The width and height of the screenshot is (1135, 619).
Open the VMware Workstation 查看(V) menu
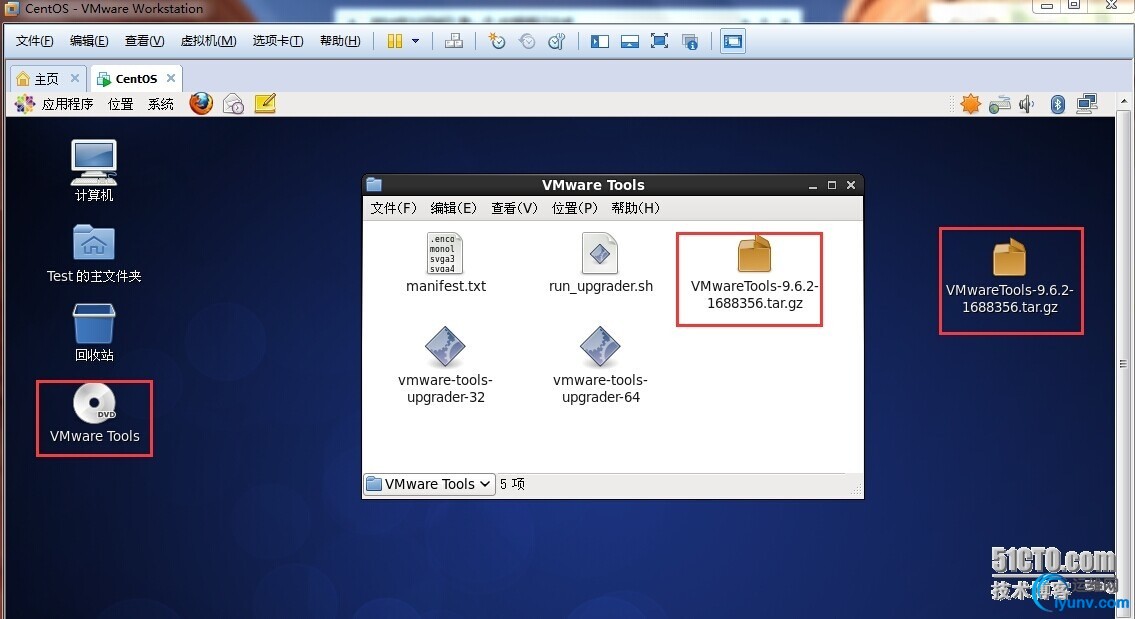tap(144, 41)
